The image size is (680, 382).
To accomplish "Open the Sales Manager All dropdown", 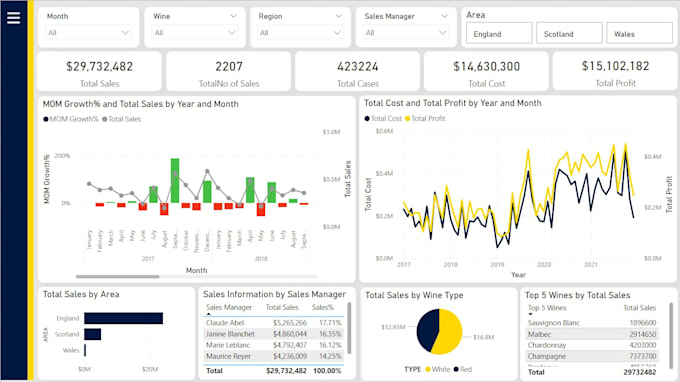I will point(406,33).
